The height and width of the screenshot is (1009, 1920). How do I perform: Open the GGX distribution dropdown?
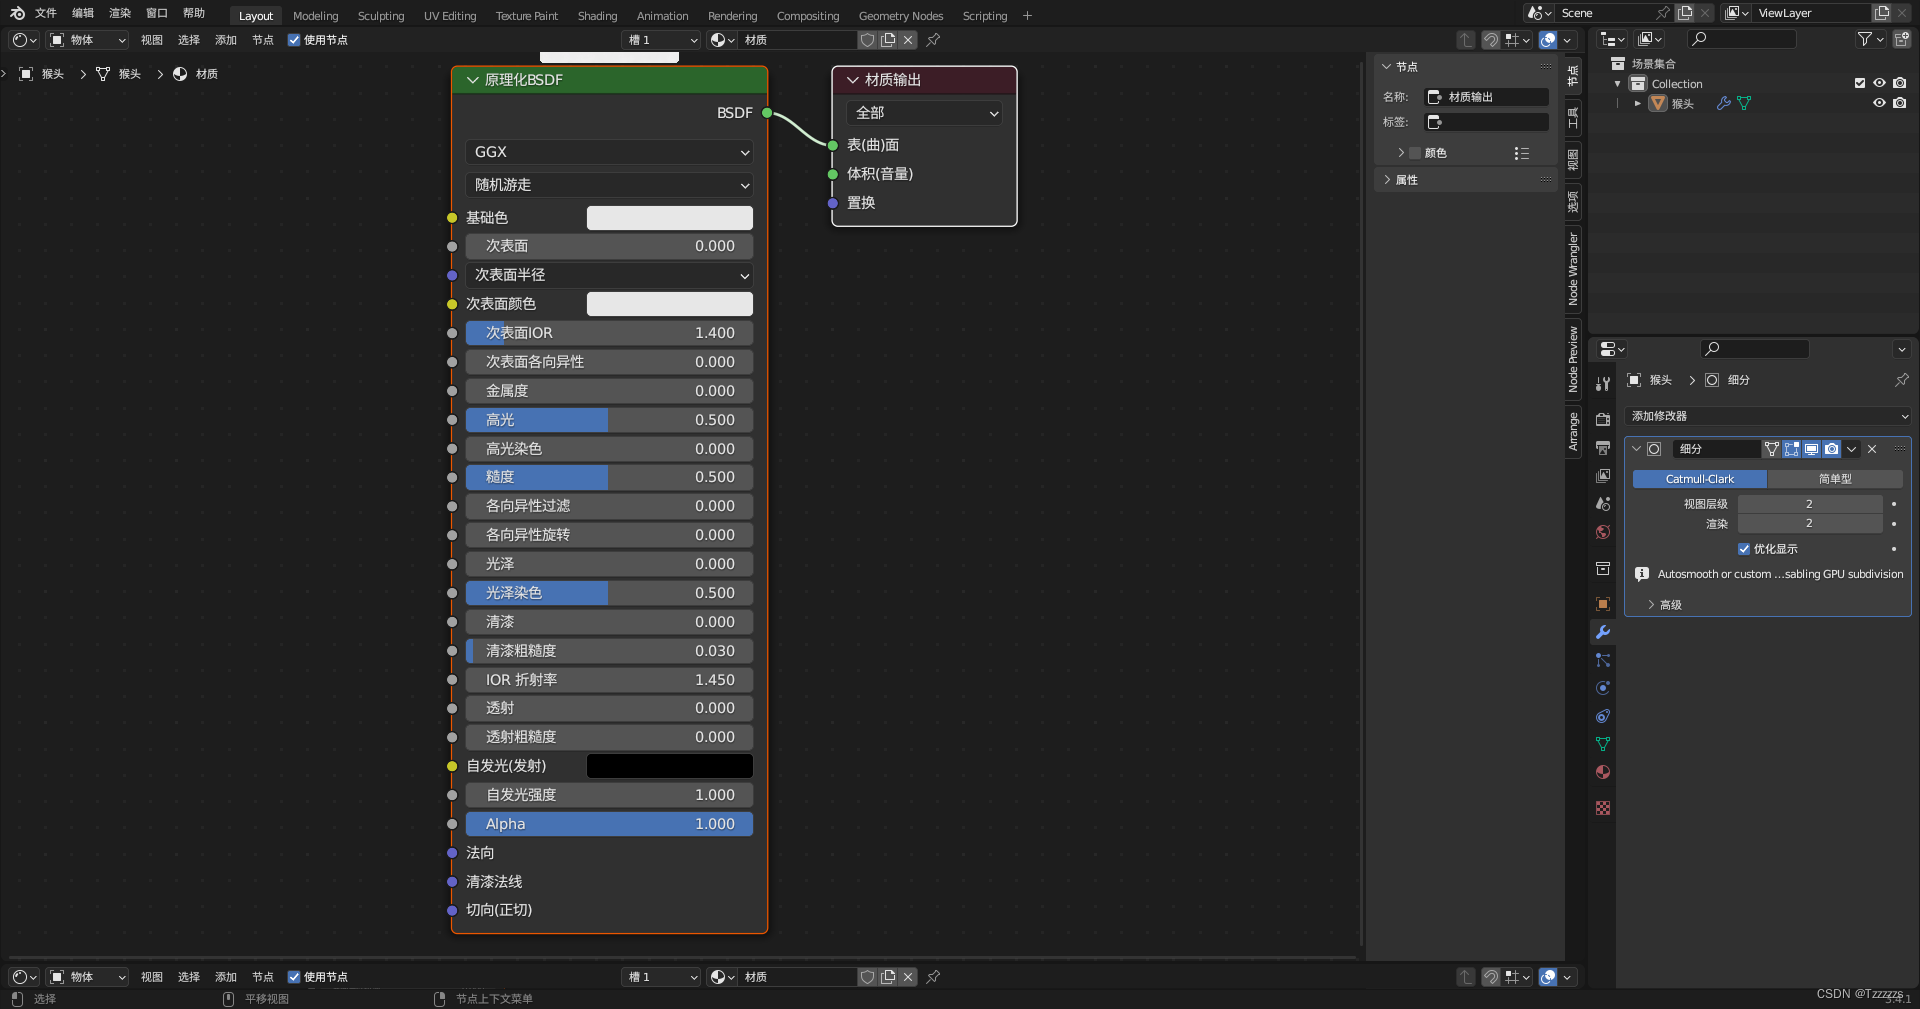[608, 152]
